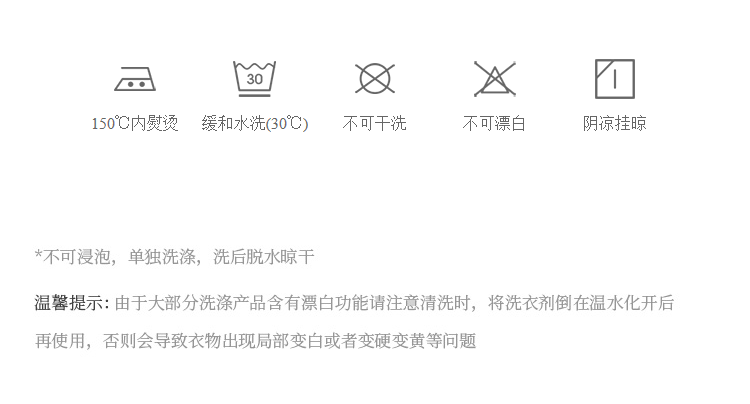Click the iron icon for ironing instructions

[135, 79]
